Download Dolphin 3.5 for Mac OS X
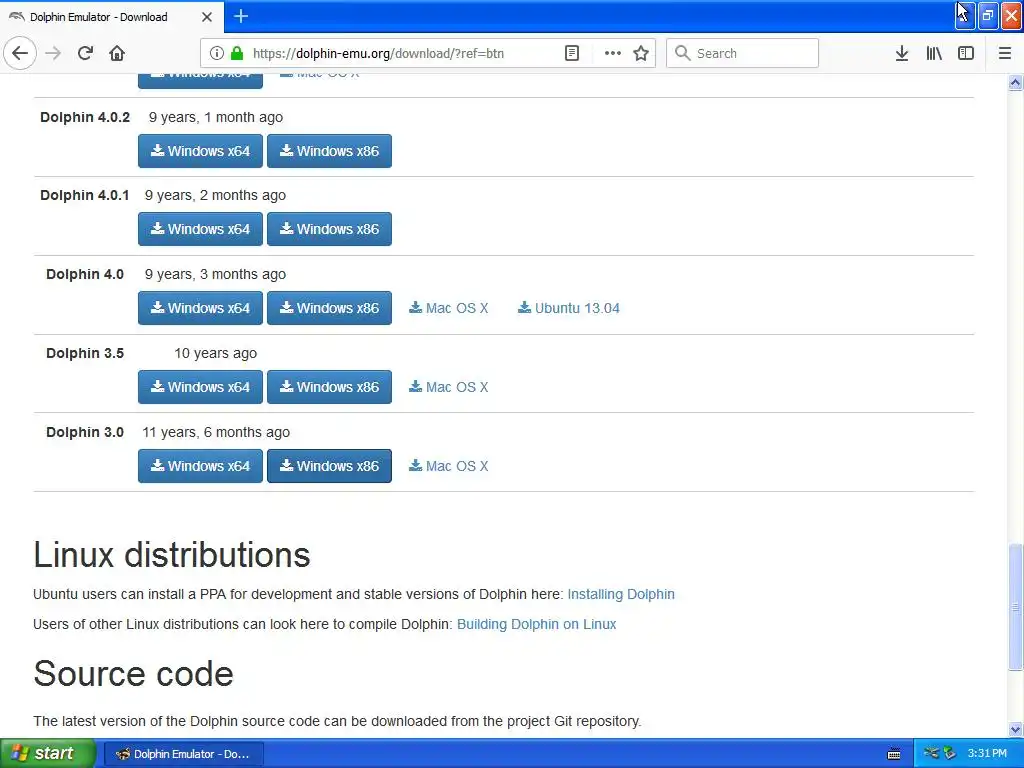The width and height of the screenshot is (1024, 768). (449, 387)
